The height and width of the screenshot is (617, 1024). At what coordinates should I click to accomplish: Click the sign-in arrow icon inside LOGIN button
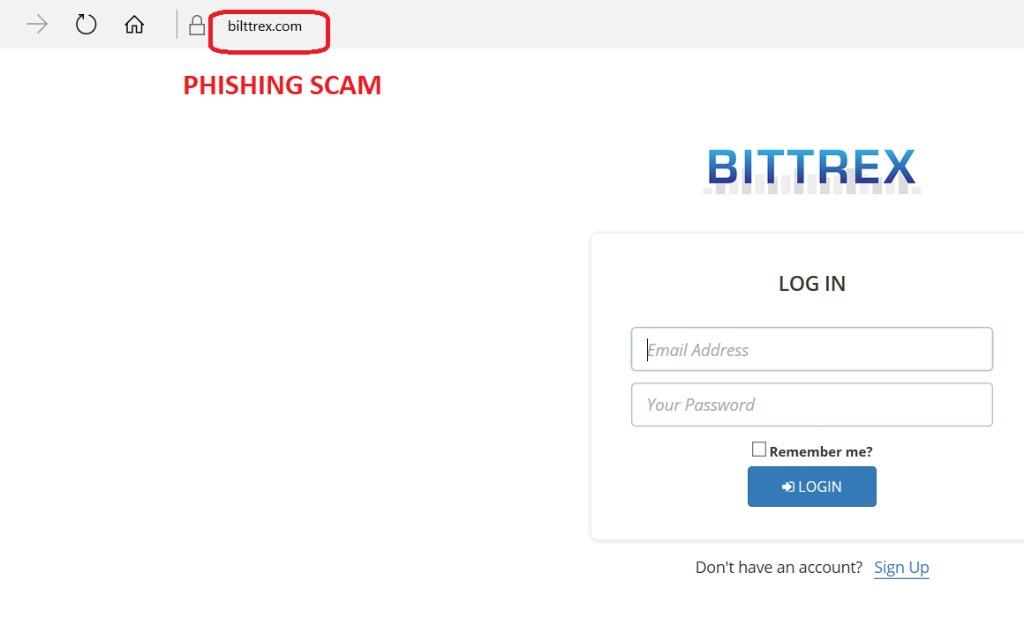coord(788,487)
